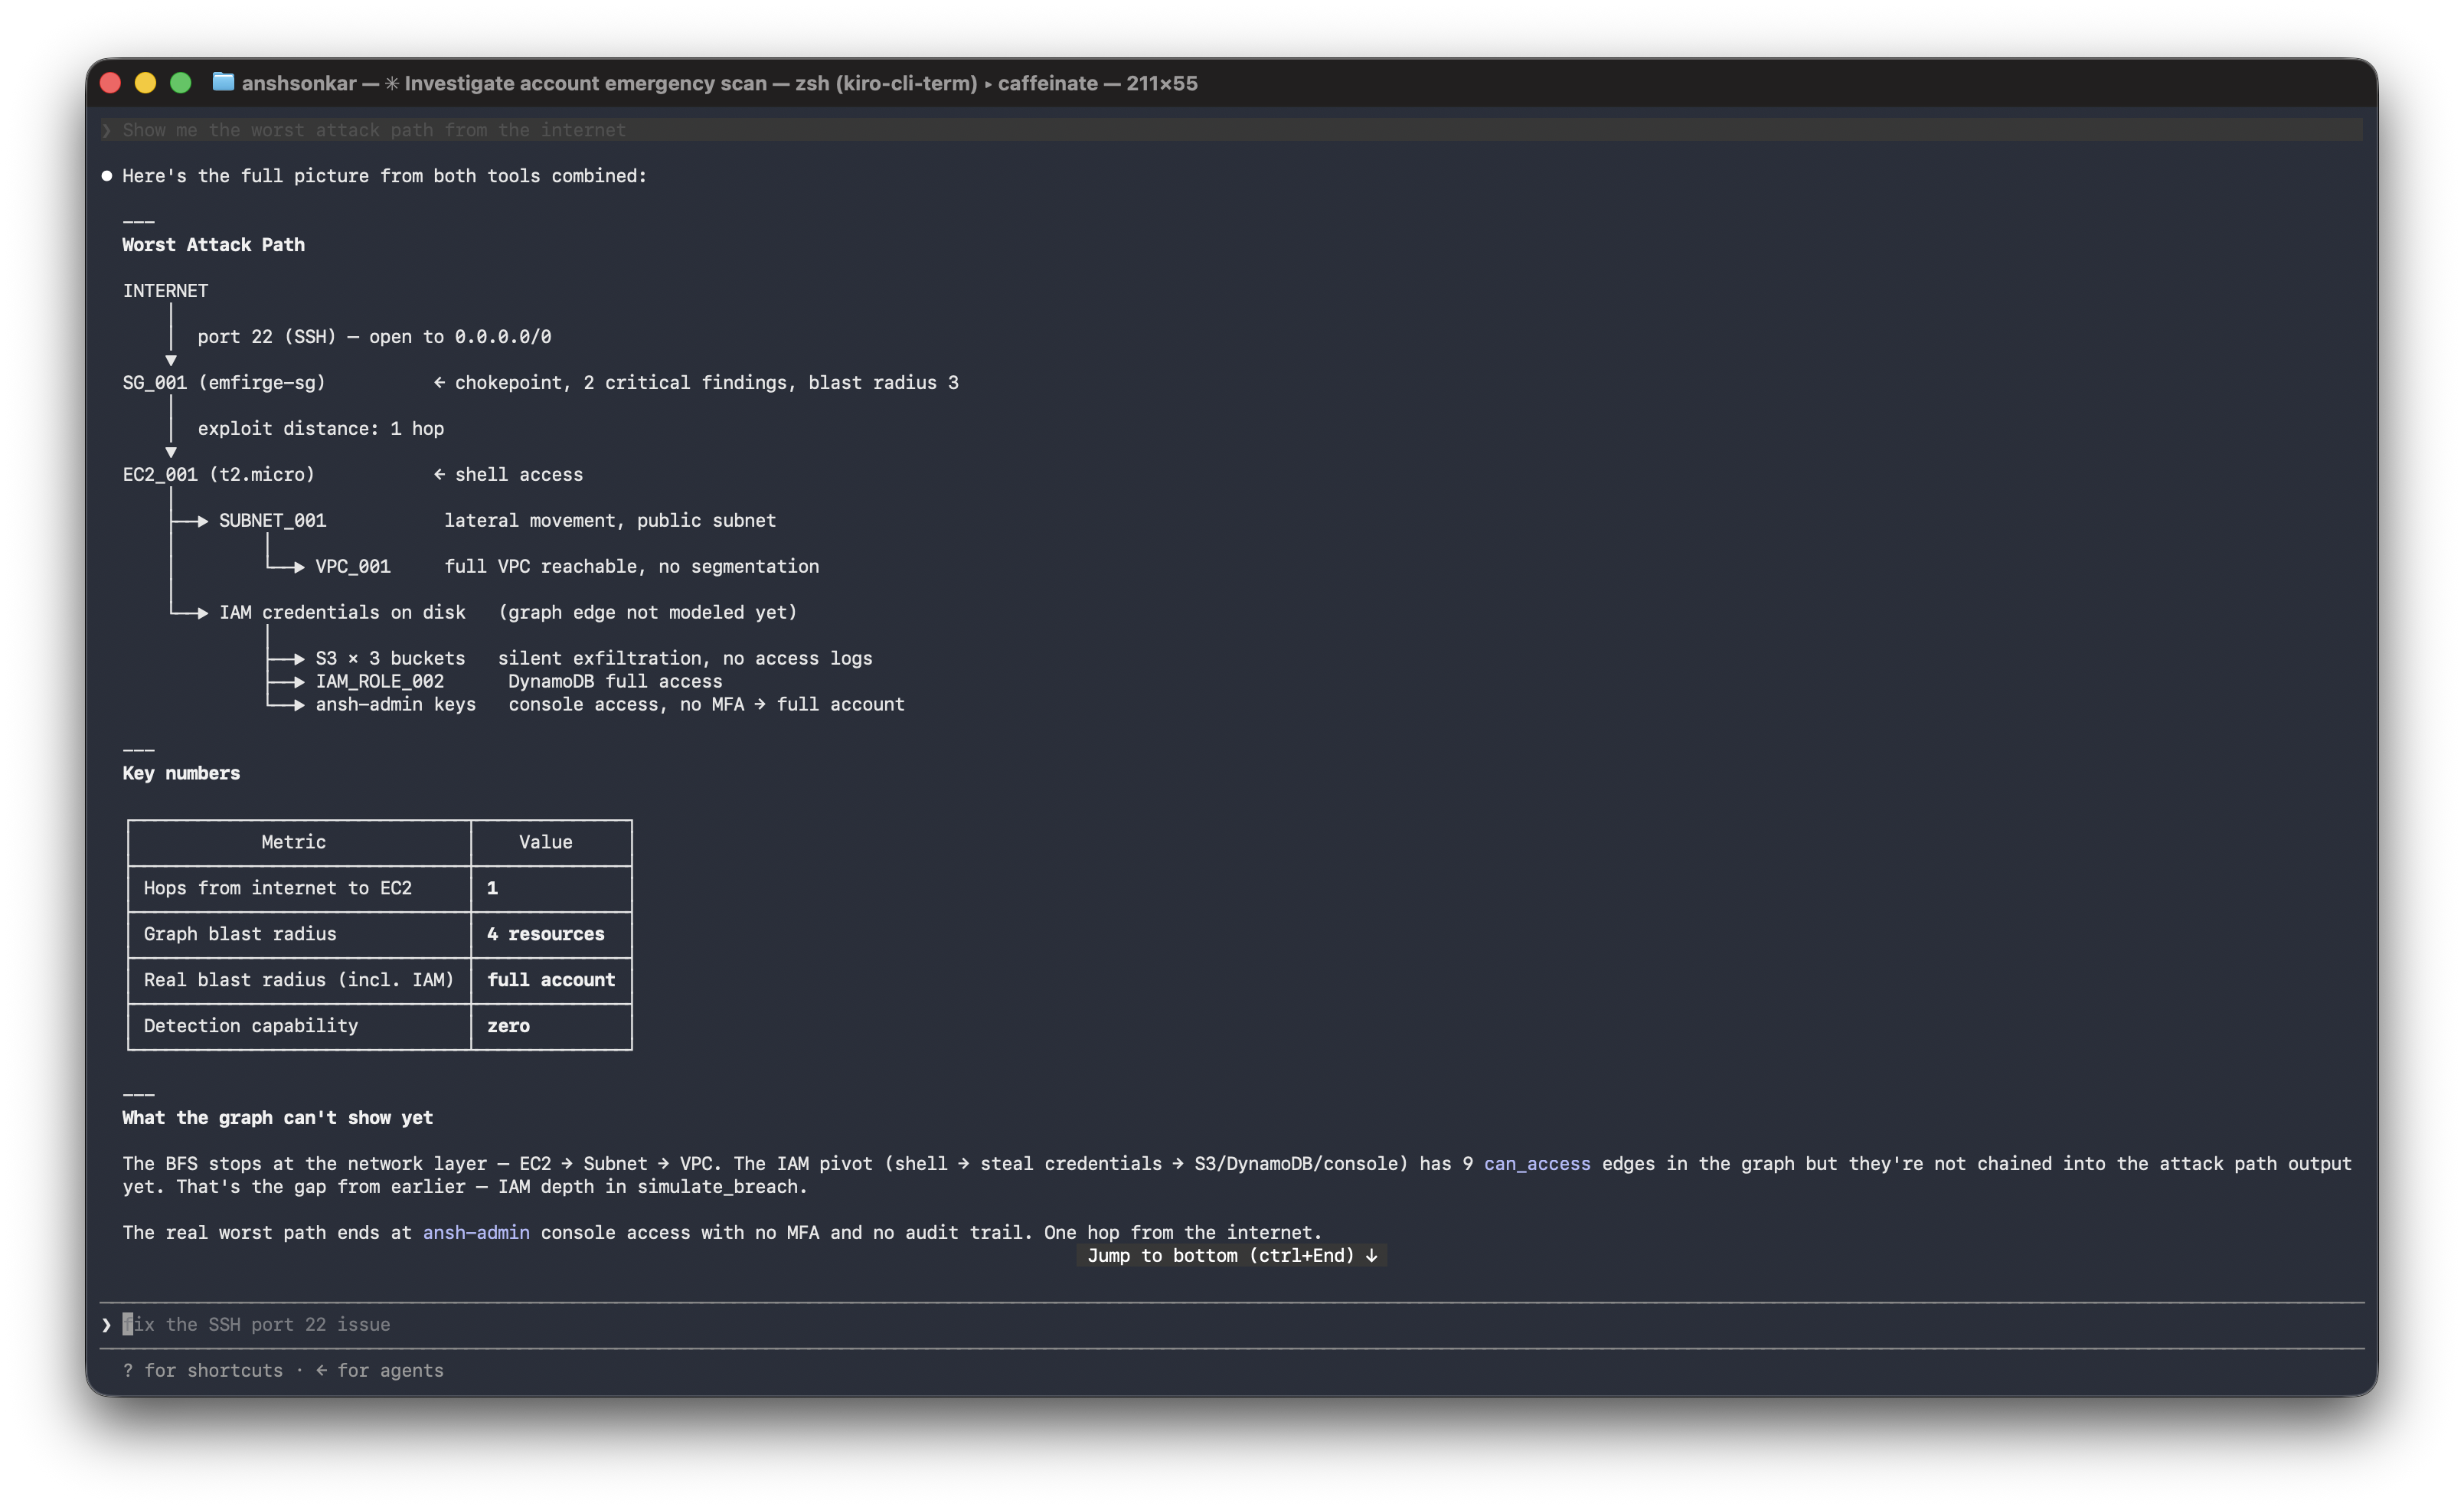Click "S3 × 3 buckets" tree entry

coord(391,658)
